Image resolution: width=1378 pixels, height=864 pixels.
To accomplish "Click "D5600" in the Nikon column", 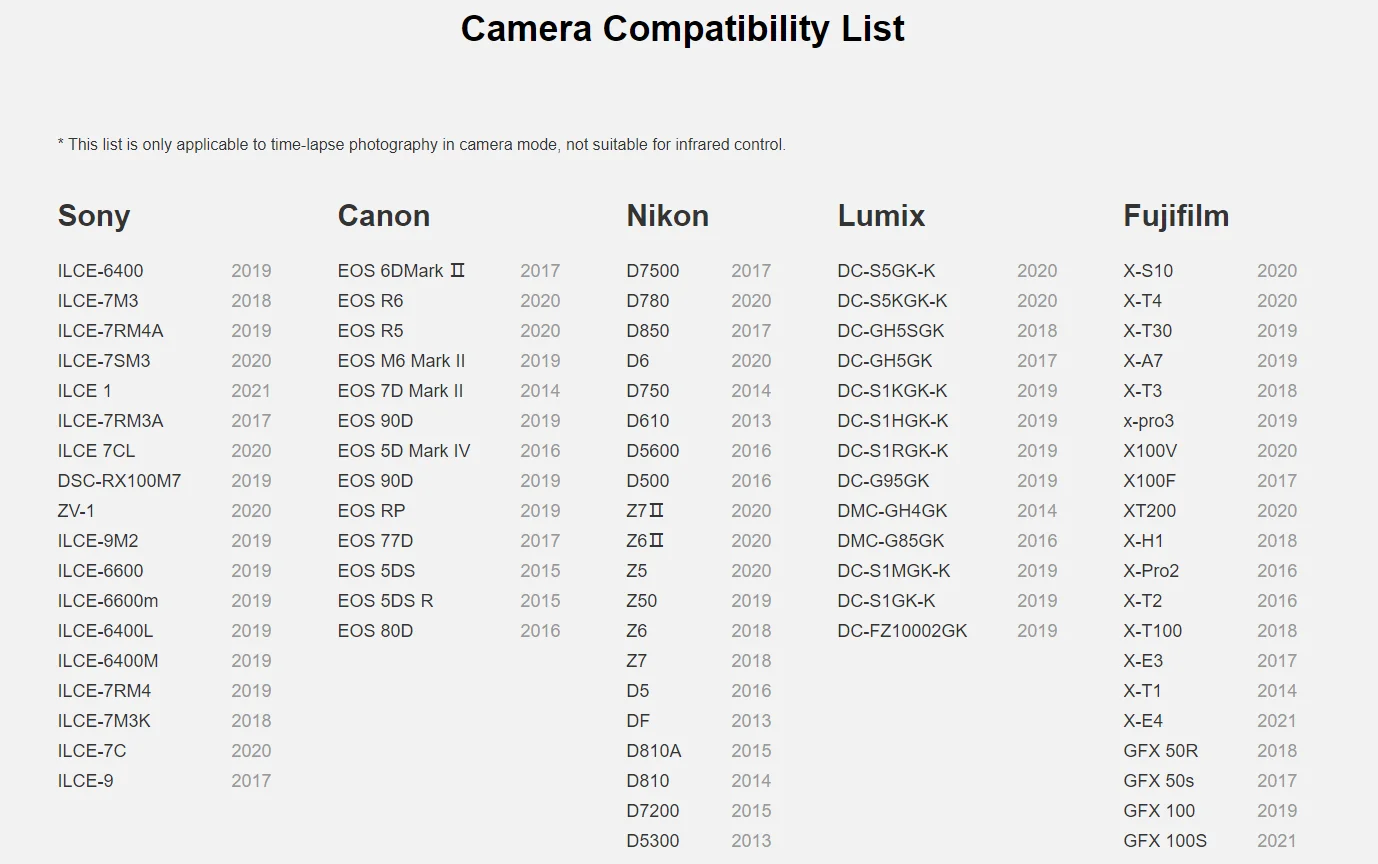I will point(653,451).
